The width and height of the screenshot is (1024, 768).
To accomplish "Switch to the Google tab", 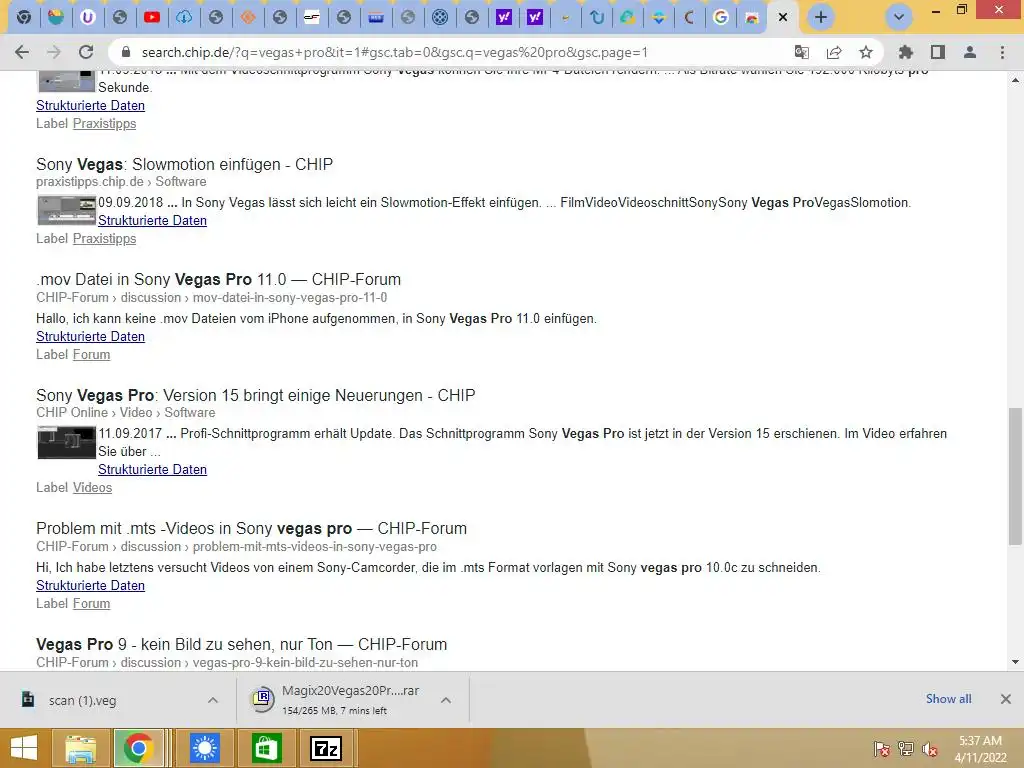I will [x=720, y=17].
